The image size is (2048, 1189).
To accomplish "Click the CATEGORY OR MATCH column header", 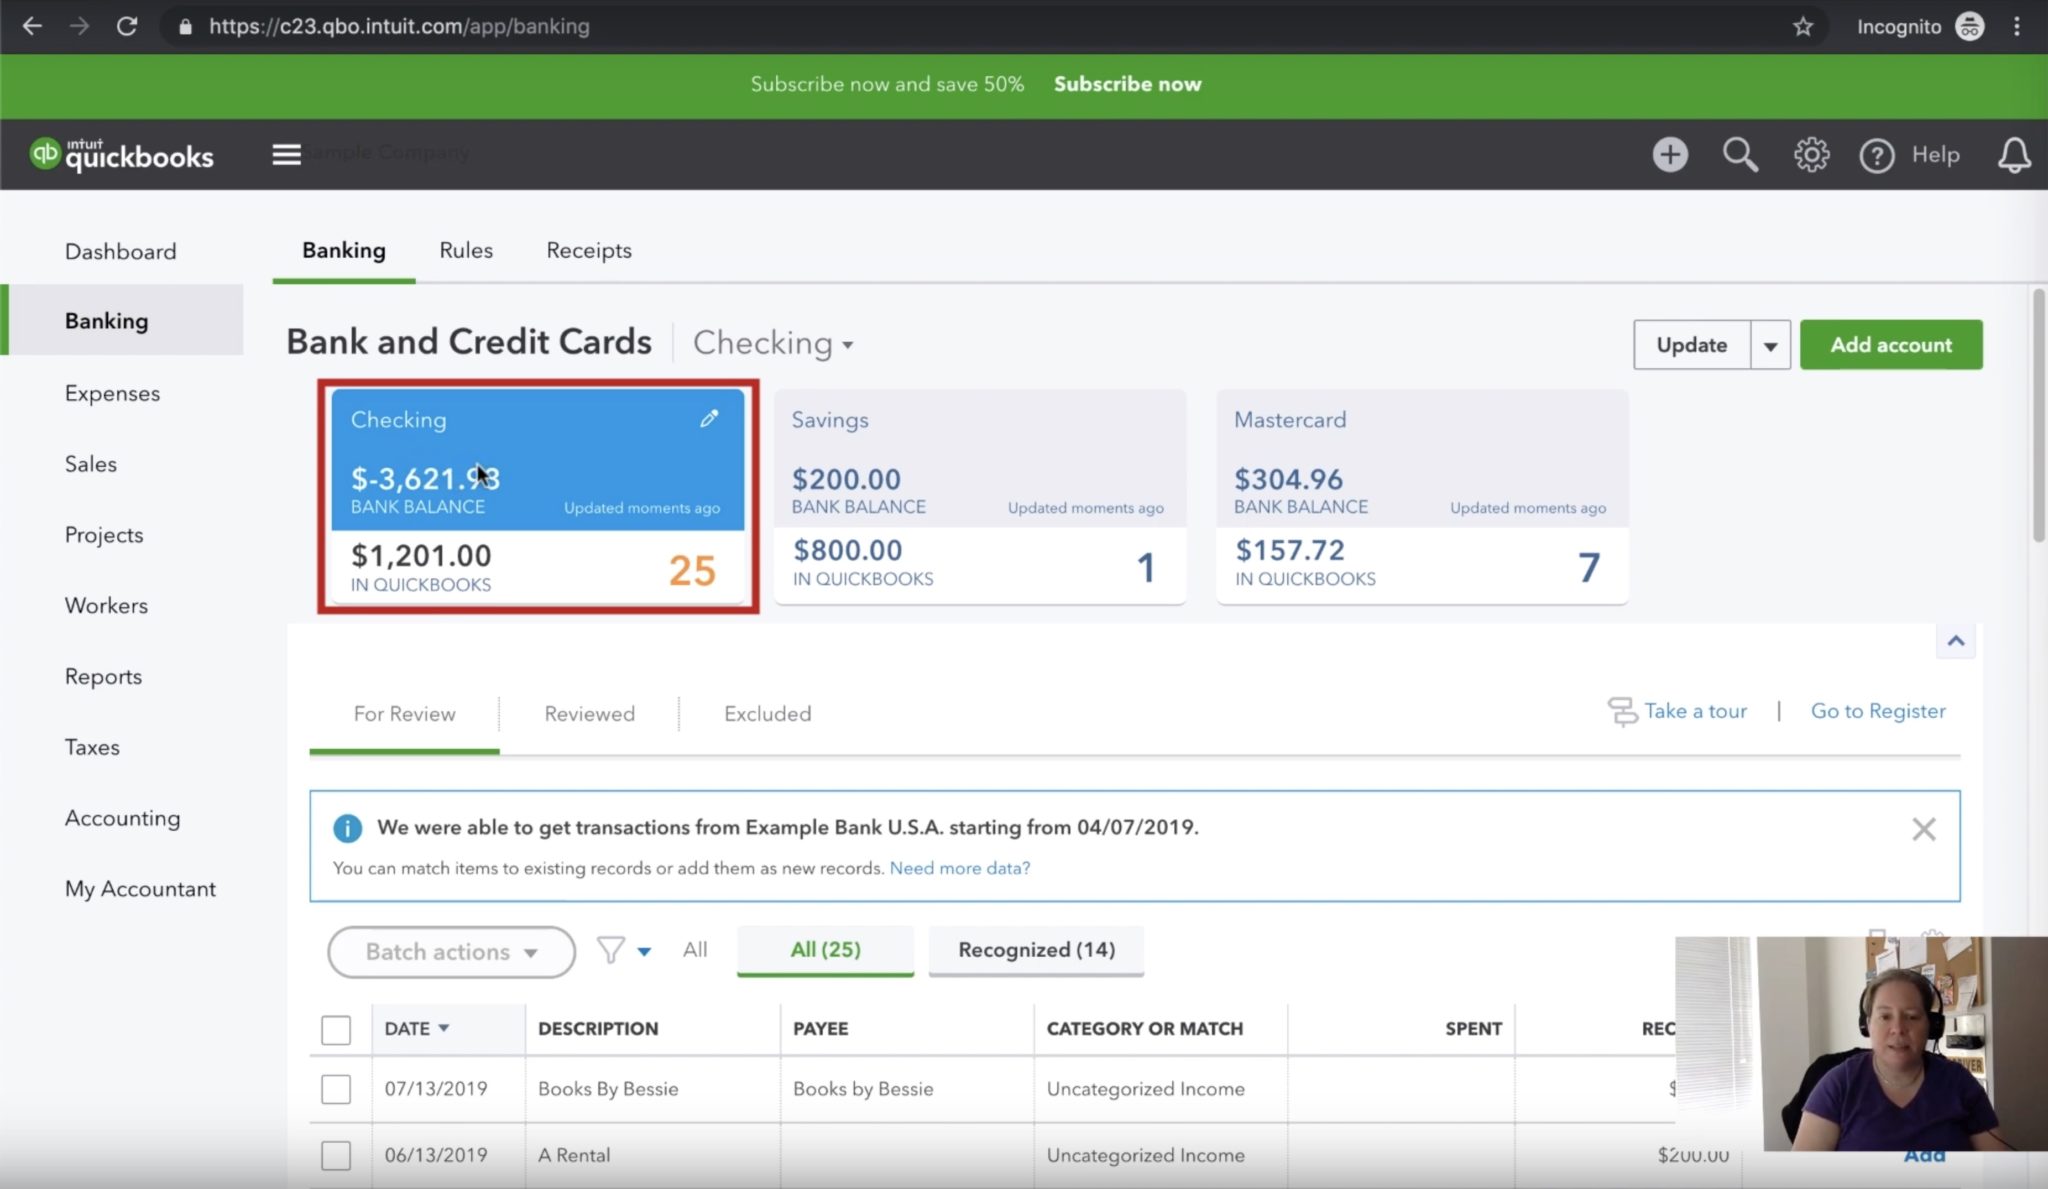I will (x=1144, y=1029).
